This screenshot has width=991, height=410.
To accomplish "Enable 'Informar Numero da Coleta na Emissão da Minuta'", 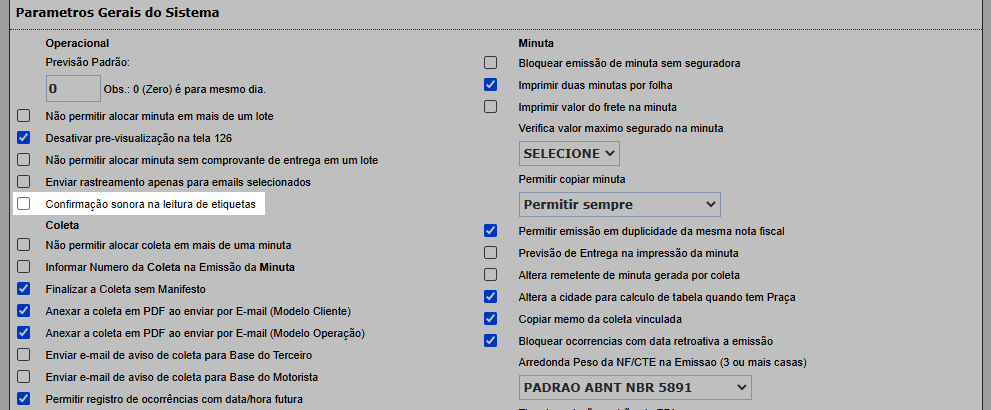I will pos(24,267).
